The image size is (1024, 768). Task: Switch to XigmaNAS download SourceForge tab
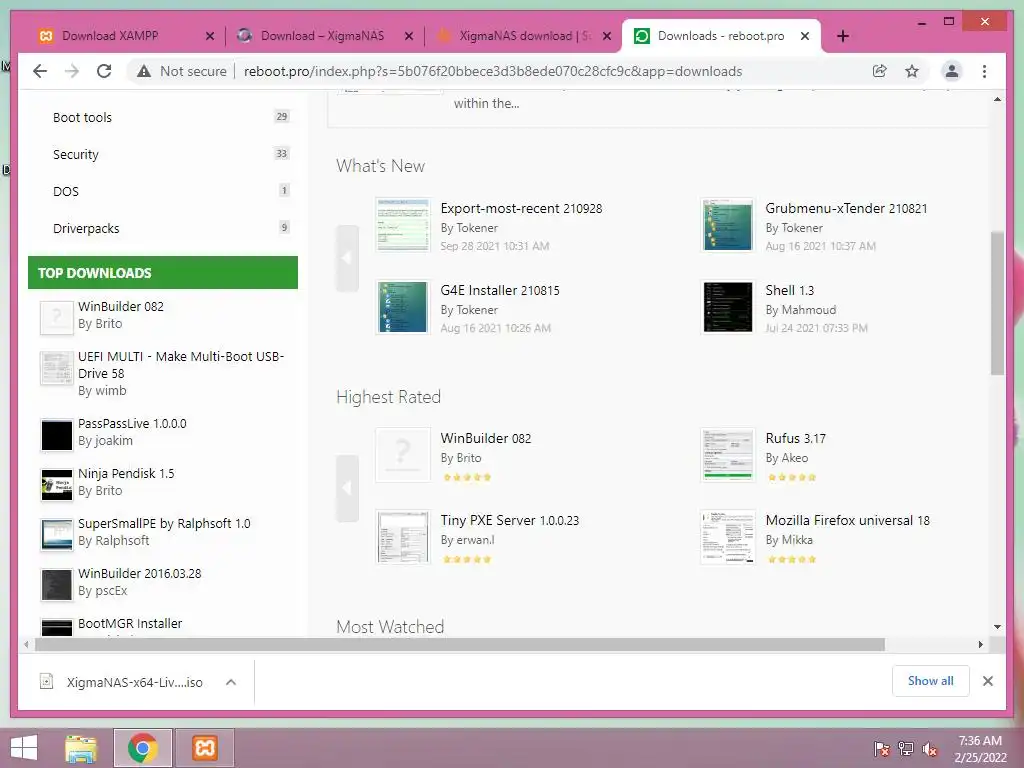coord(520,36)
